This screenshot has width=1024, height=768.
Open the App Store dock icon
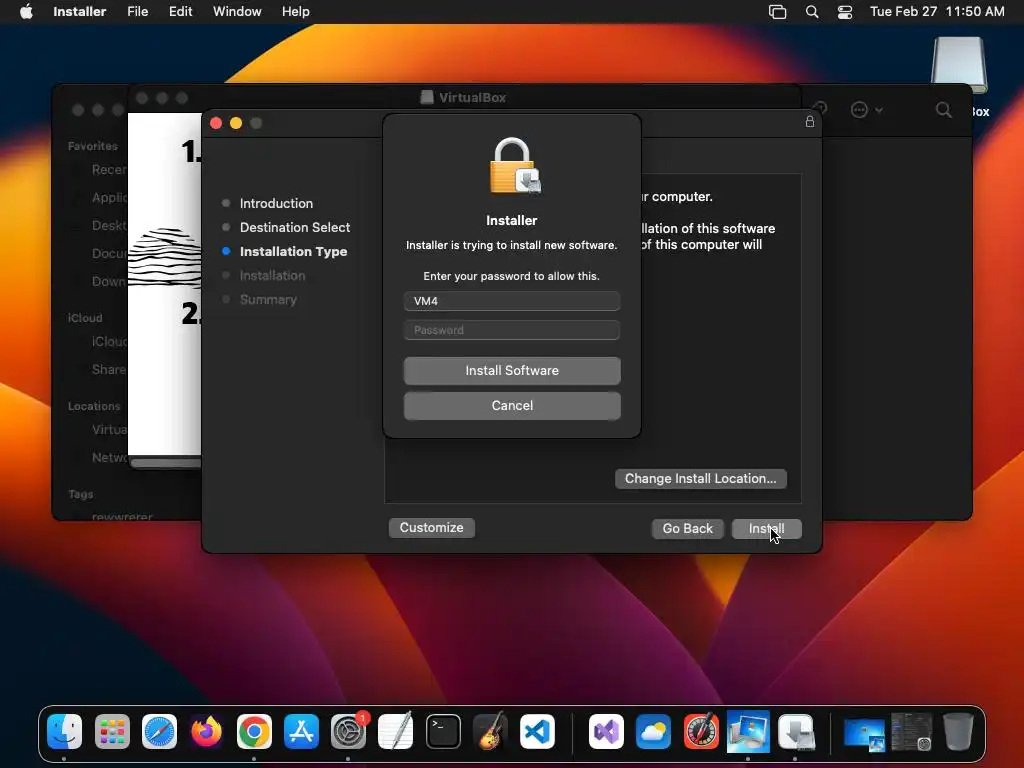[x=301, y=731]
